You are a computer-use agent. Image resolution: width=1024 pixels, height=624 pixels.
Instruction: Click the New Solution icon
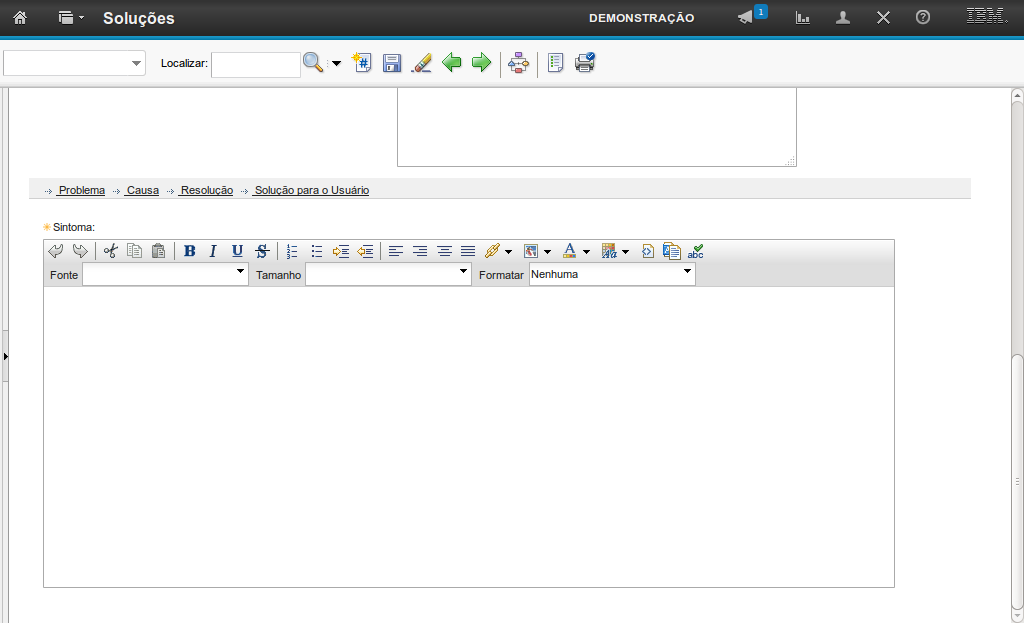(x=362, y=63)
